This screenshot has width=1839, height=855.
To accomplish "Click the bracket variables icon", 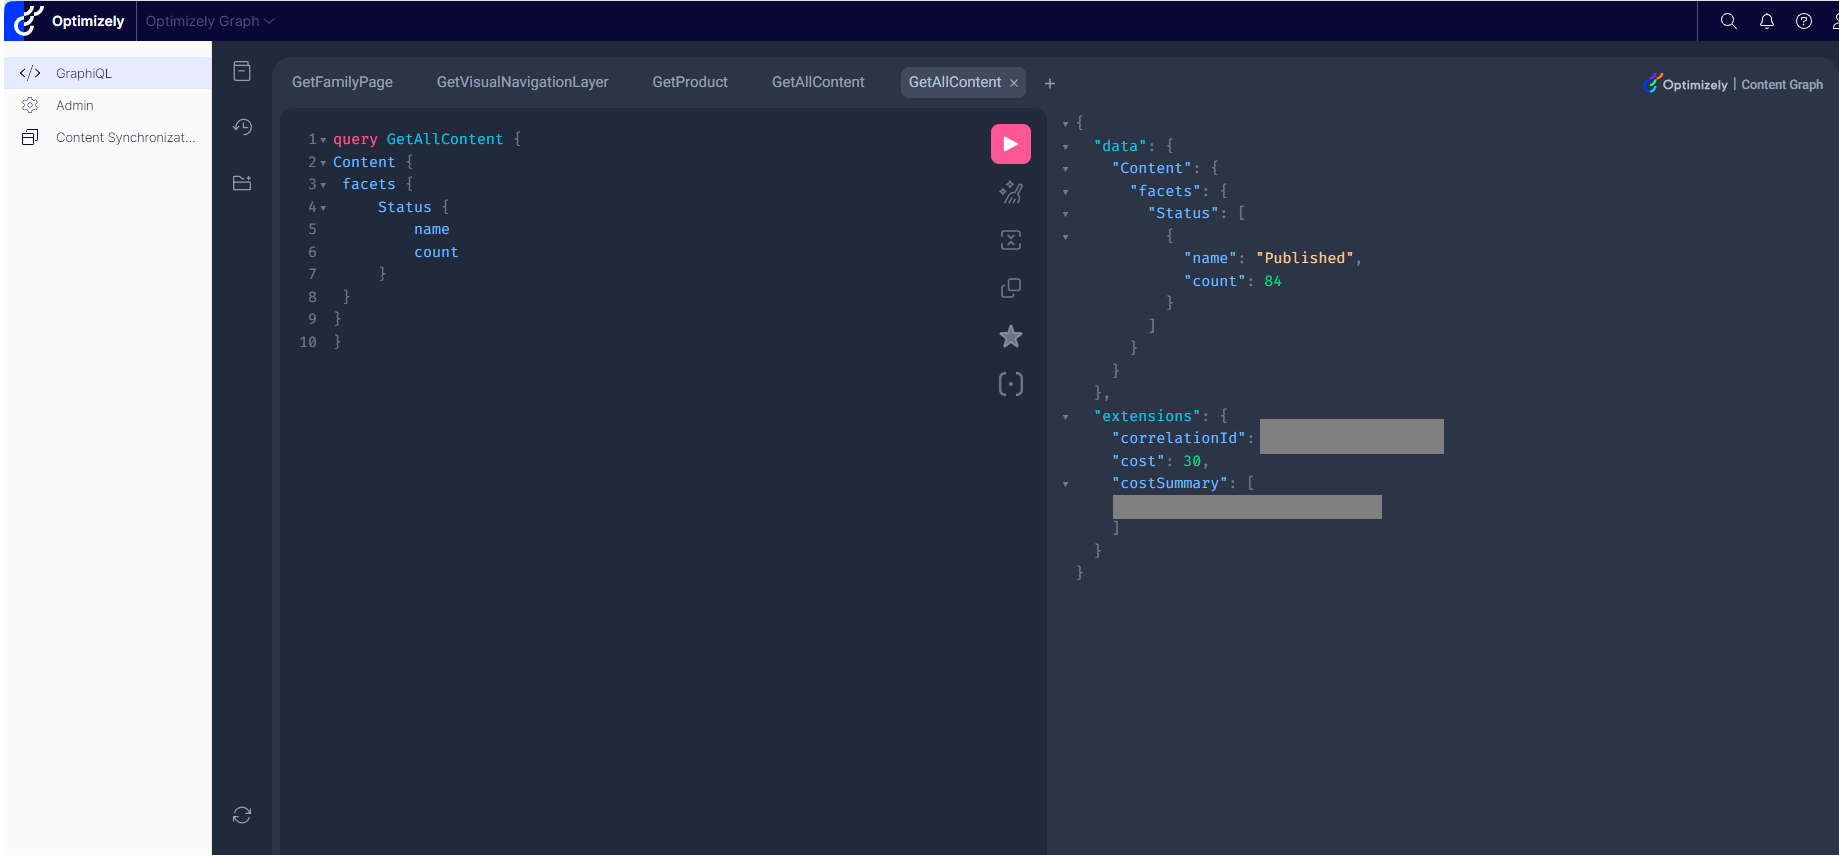I will (x=1010, y=384).
